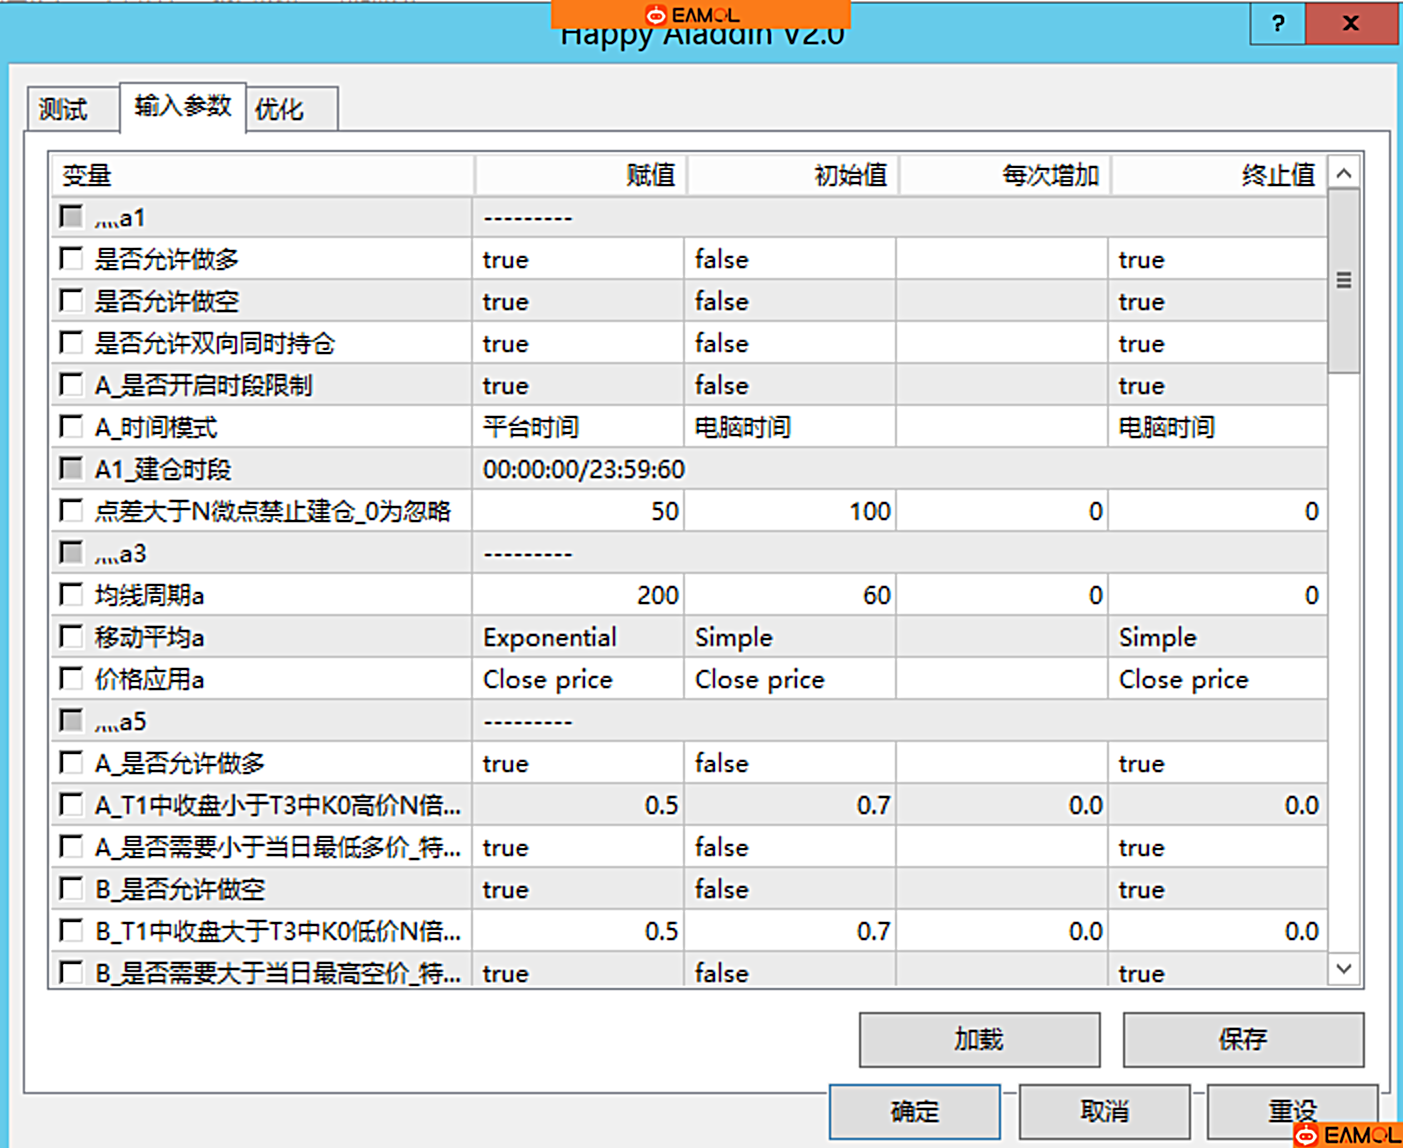Toggle checkbox for B_T1中收盘大于T3中K0低价N倍
The width and height of the screenshot is (1403, 1148).
click(x=71, y=931)
